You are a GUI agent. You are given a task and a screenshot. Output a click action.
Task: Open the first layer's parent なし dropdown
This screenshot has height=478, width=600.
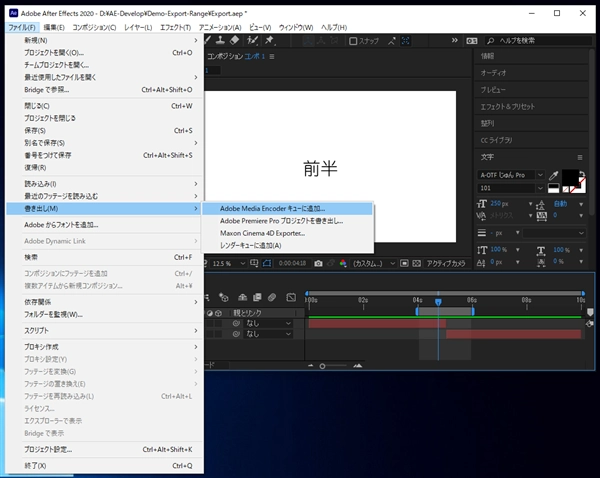click(269, 323)
